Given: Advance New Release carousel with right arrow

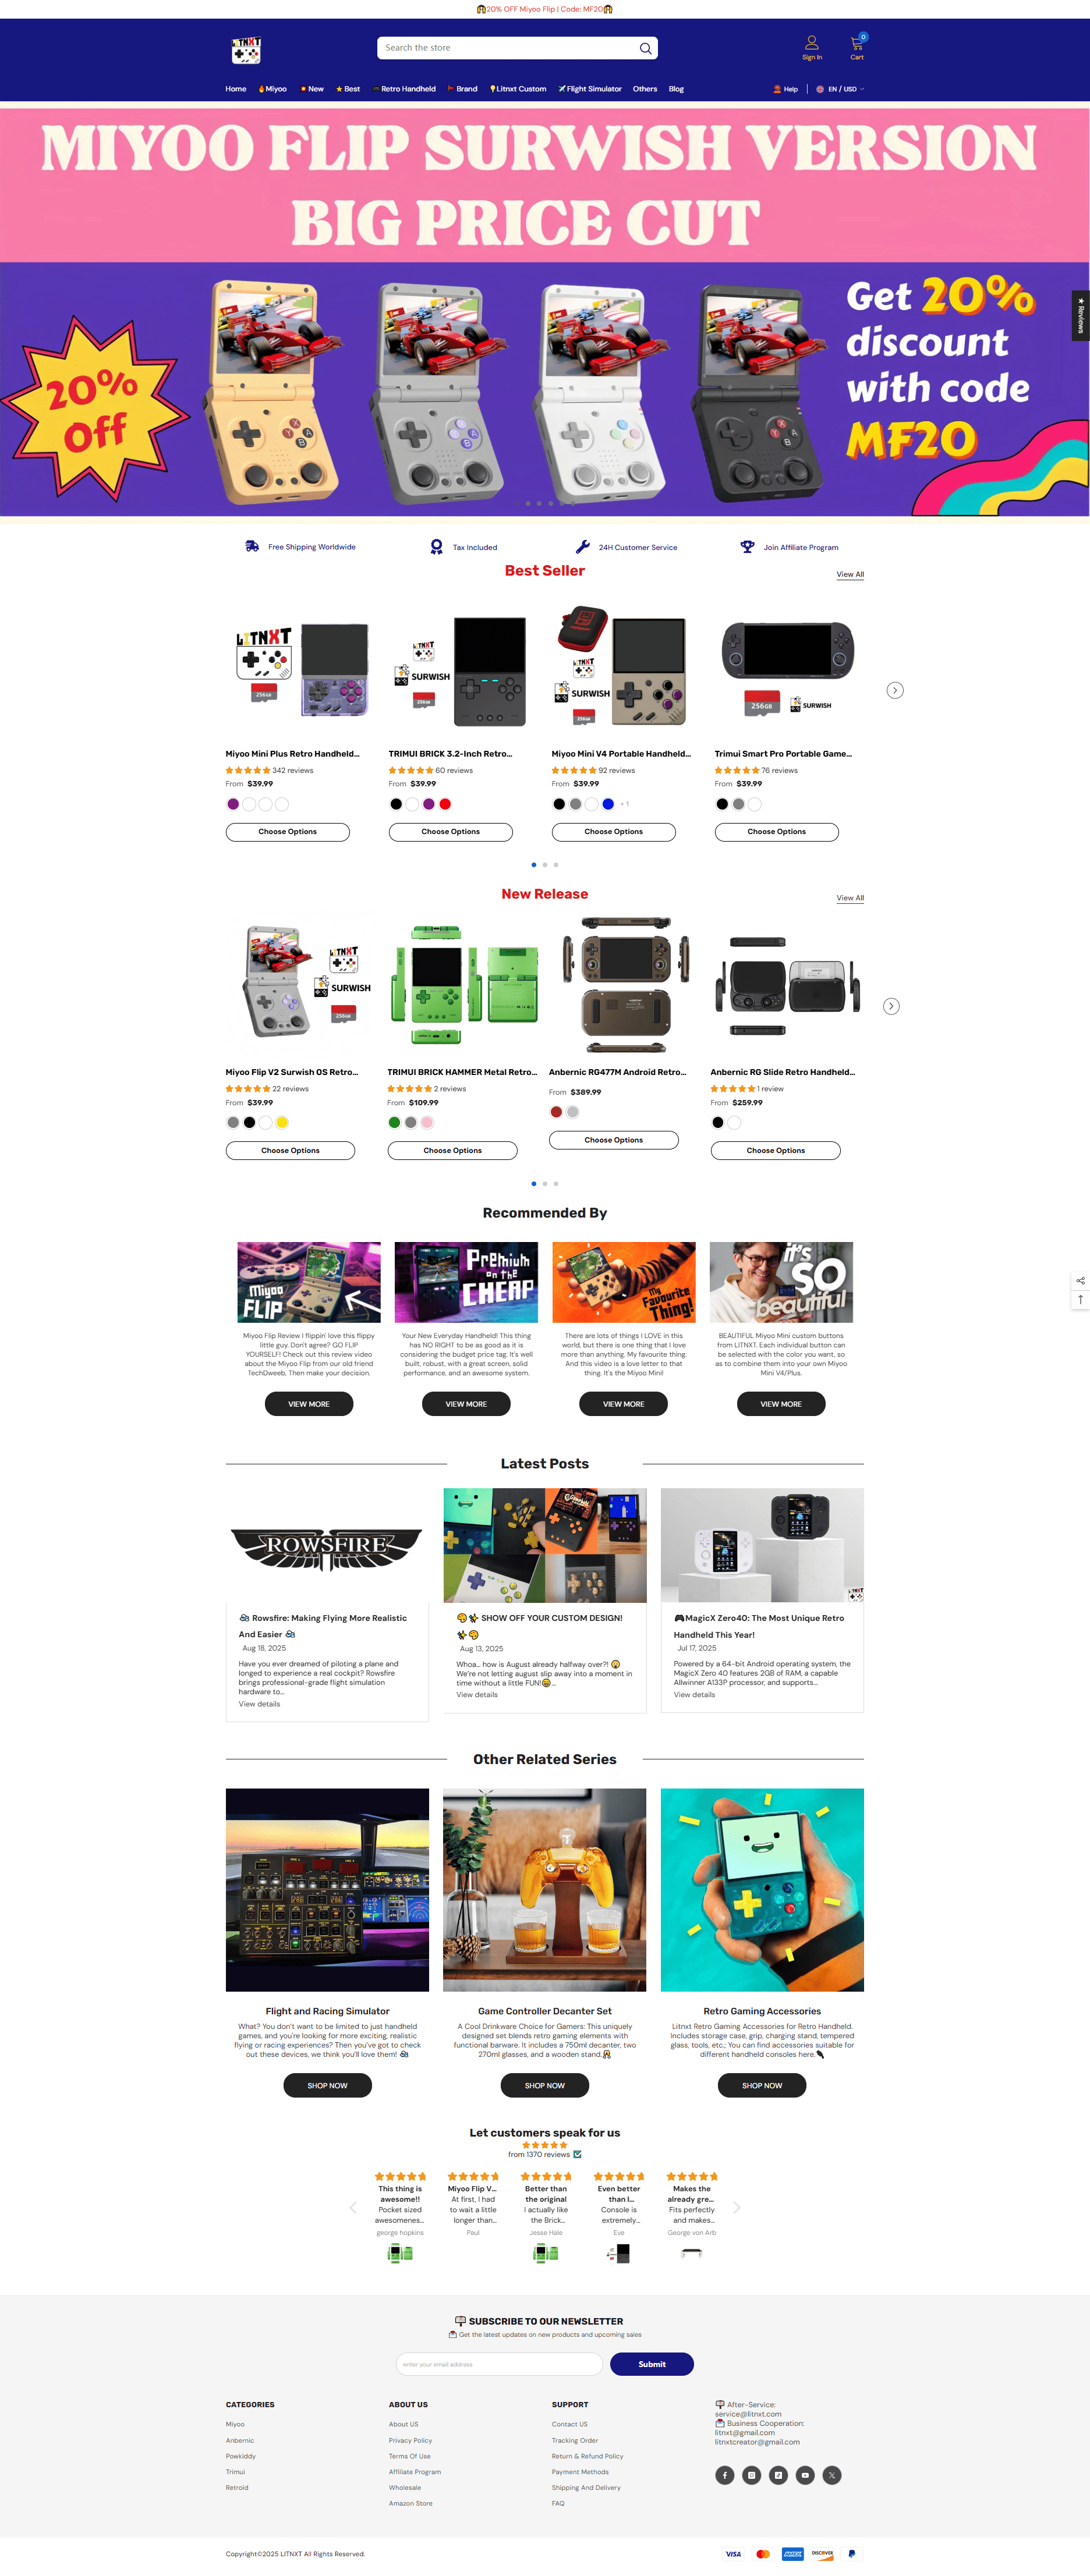Looking at the screenshot, I should [891, 1006].
